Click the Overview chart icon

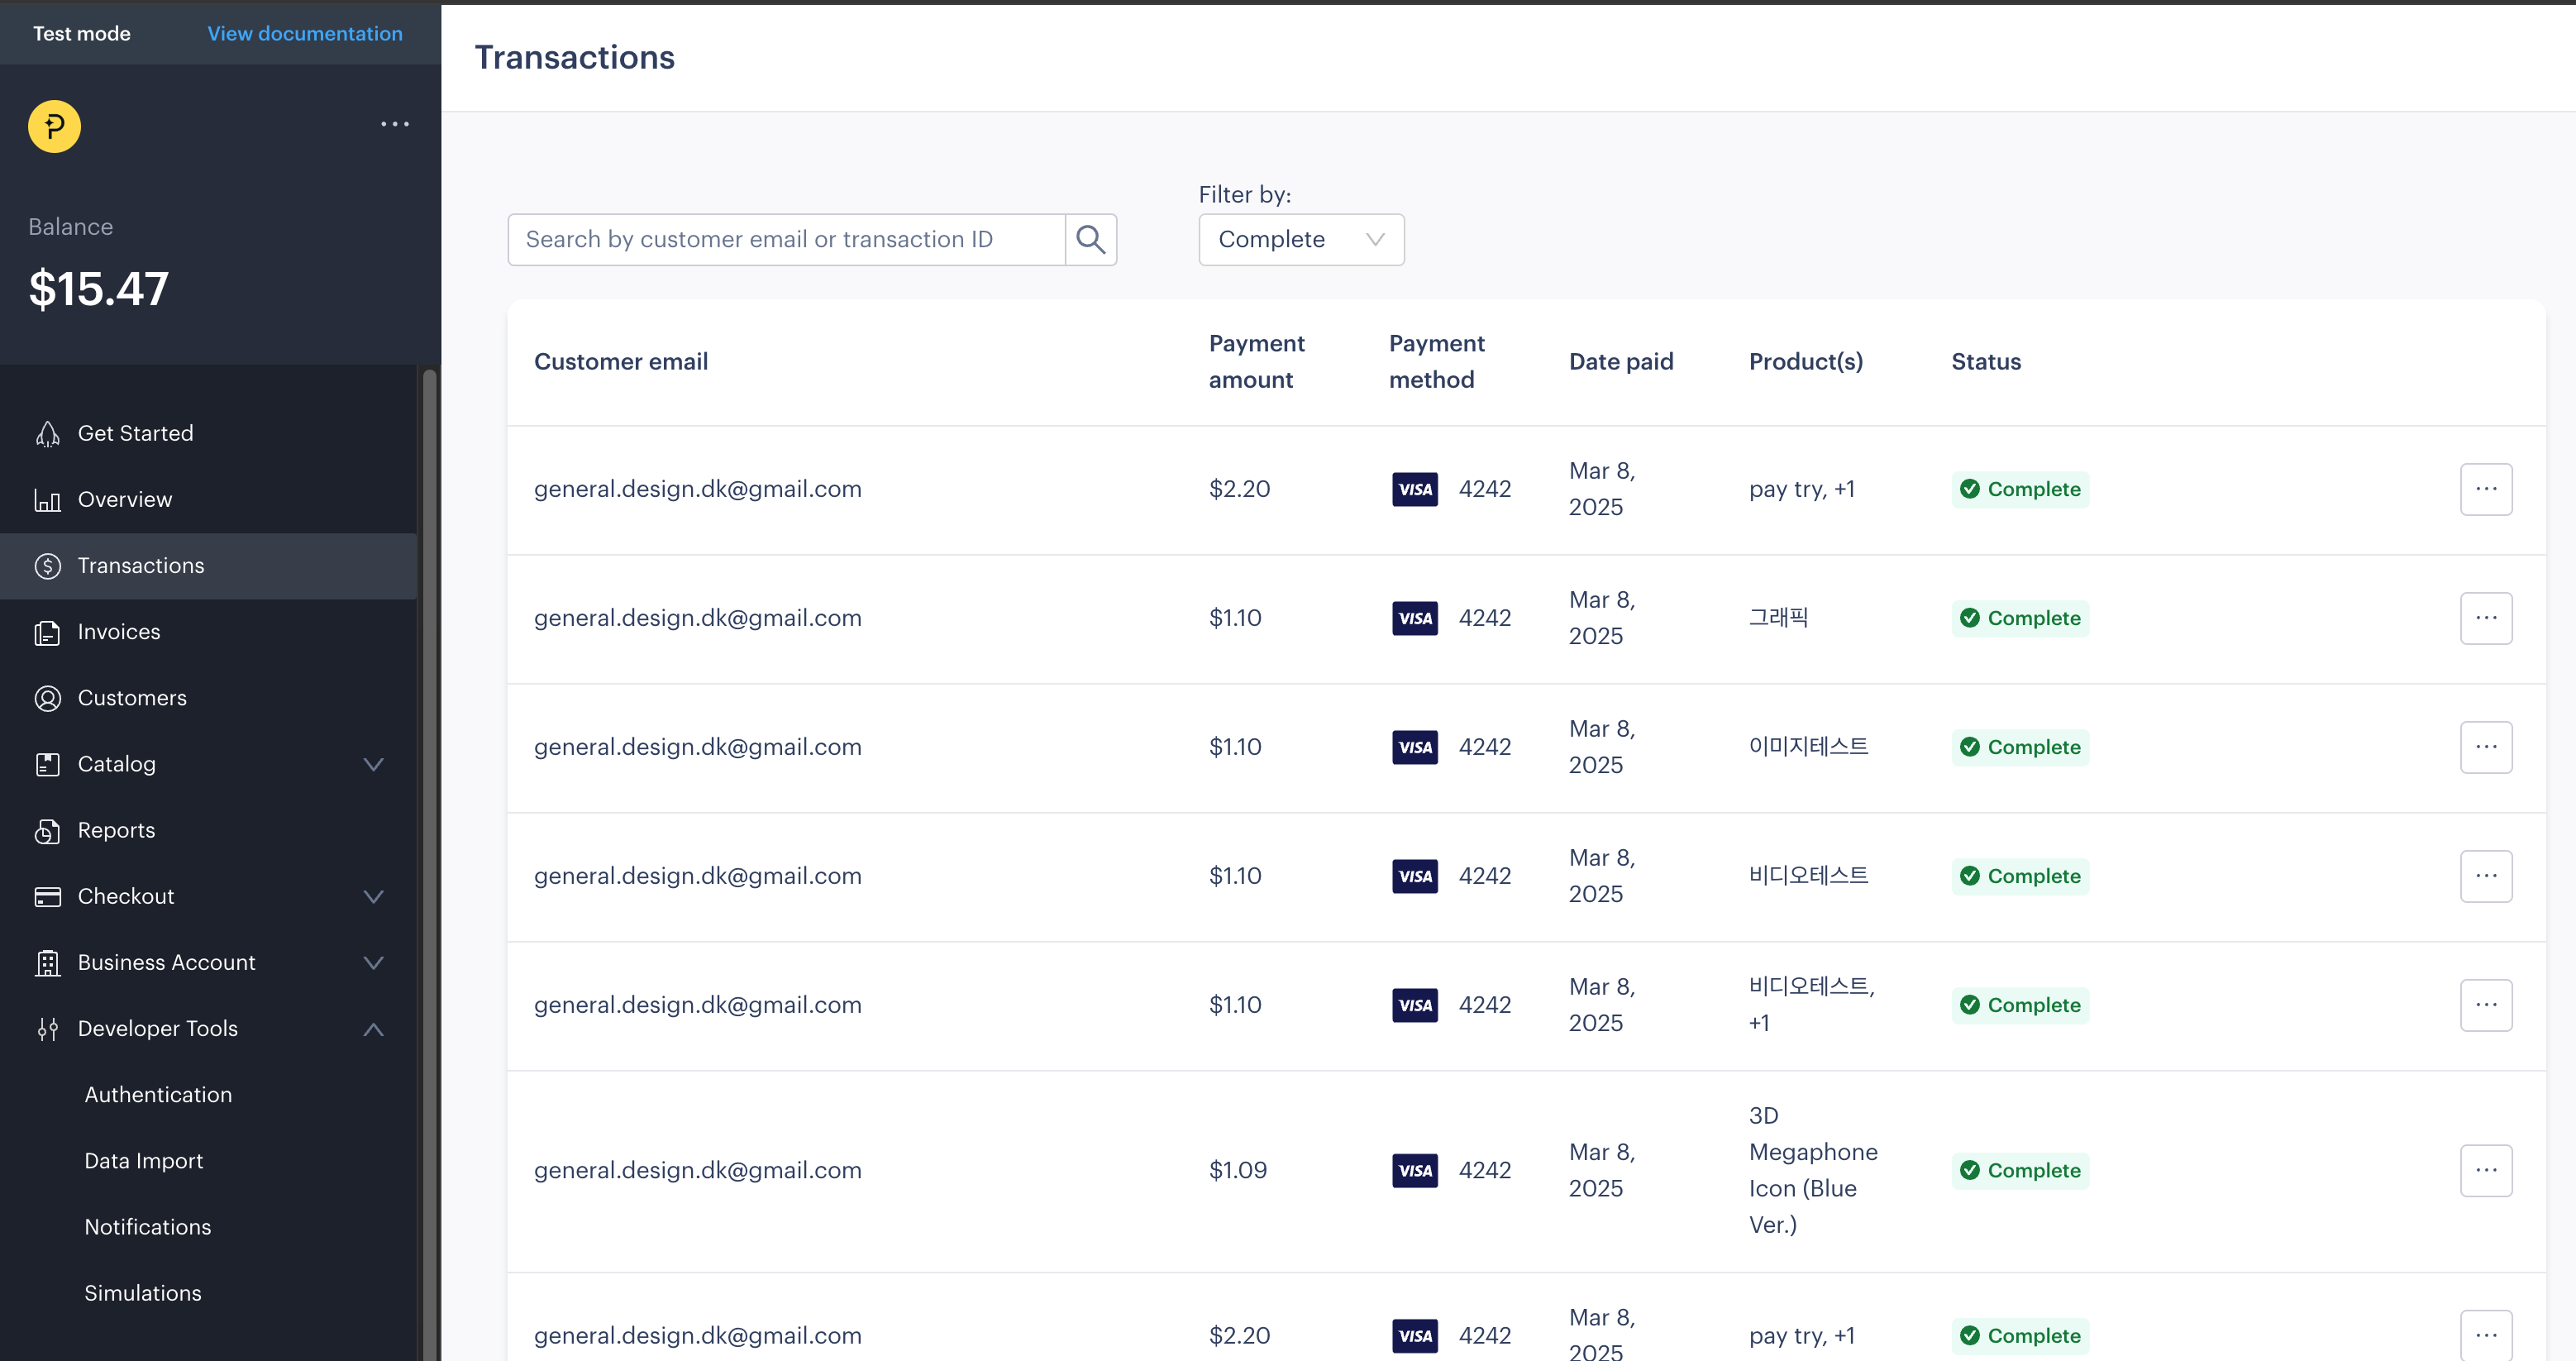47,499
